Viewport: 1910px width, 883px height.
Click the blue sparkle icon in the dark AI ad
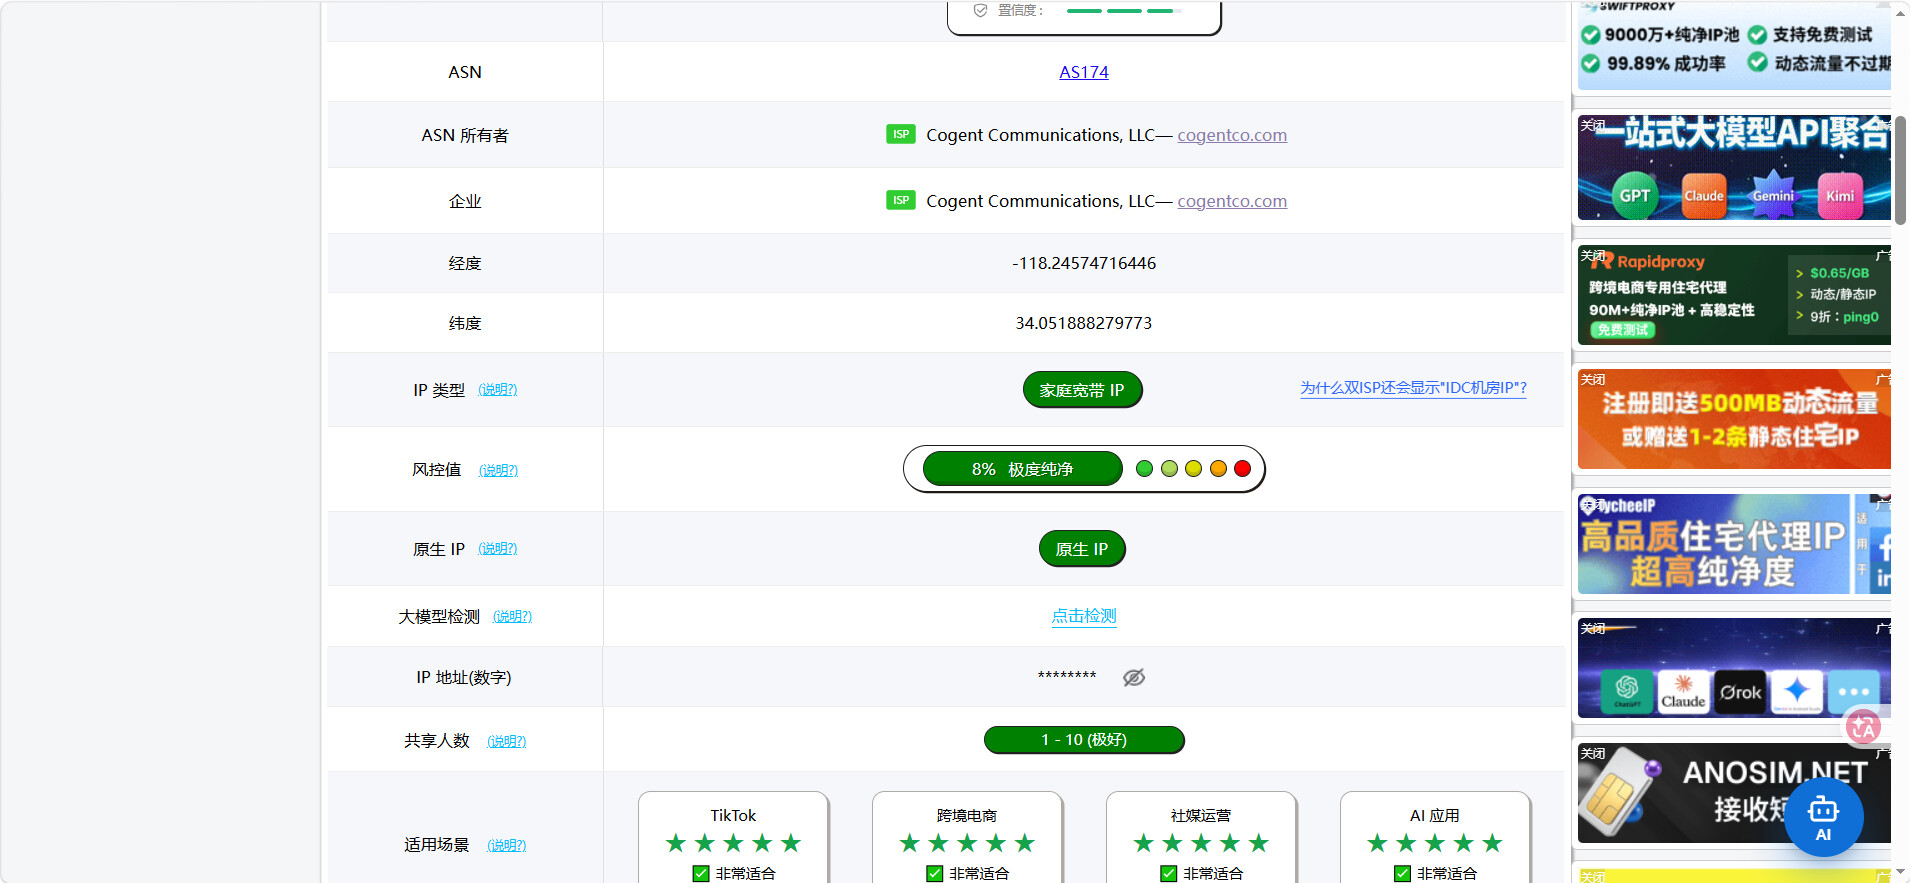point(1797,691)
